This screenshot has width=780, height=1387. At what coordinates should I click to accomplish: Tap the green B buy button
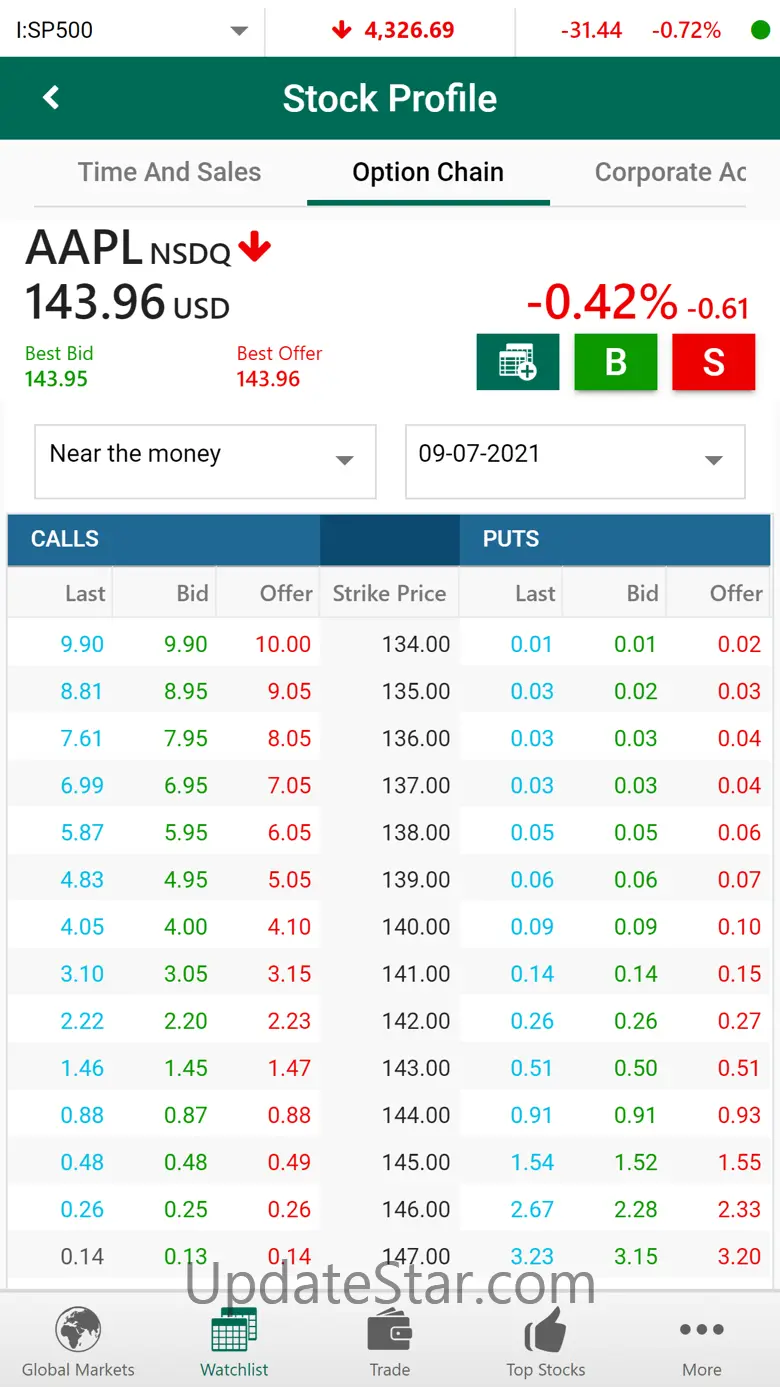(616, 361)
